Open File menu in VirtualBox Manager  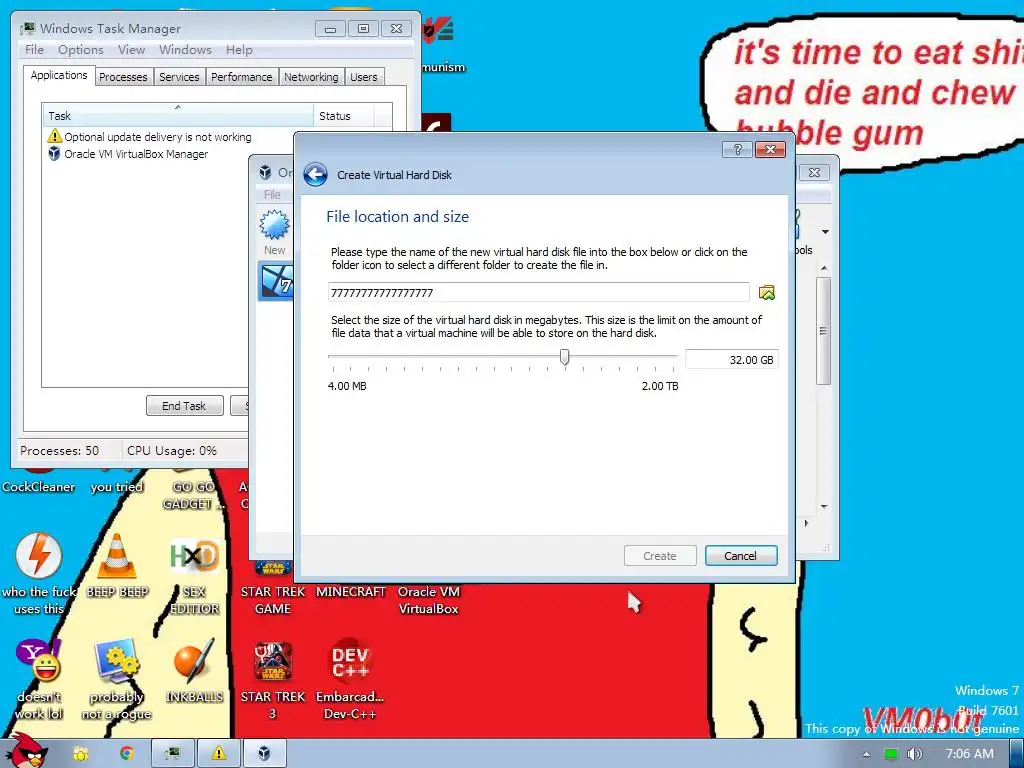click(x=272, y=195)
